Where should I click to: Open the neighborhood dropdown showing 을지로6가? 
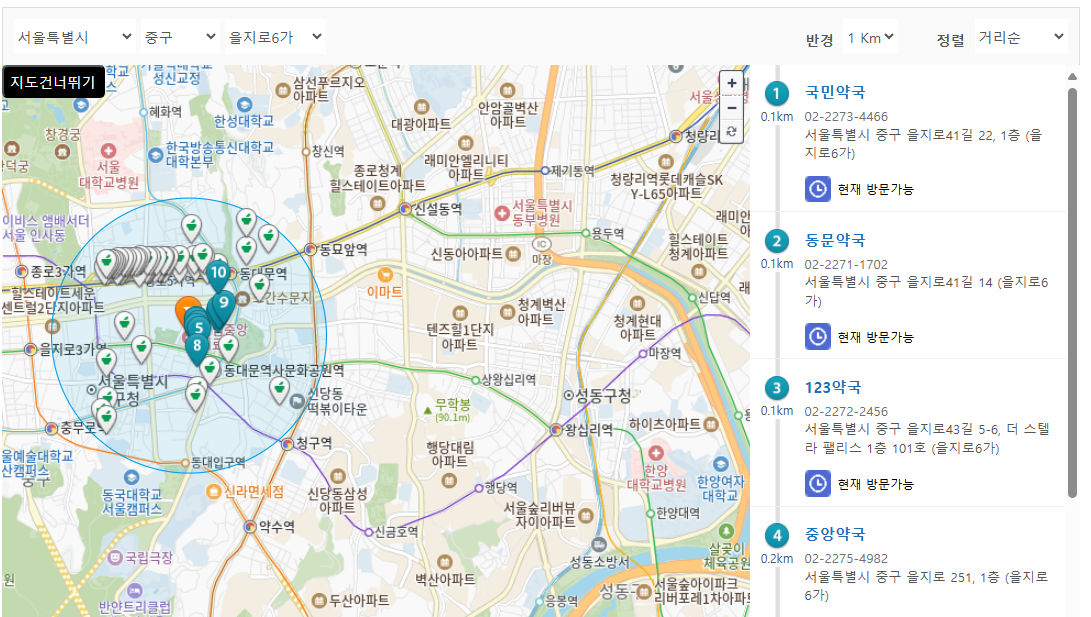pyautogui.click(x=276, y=36)
